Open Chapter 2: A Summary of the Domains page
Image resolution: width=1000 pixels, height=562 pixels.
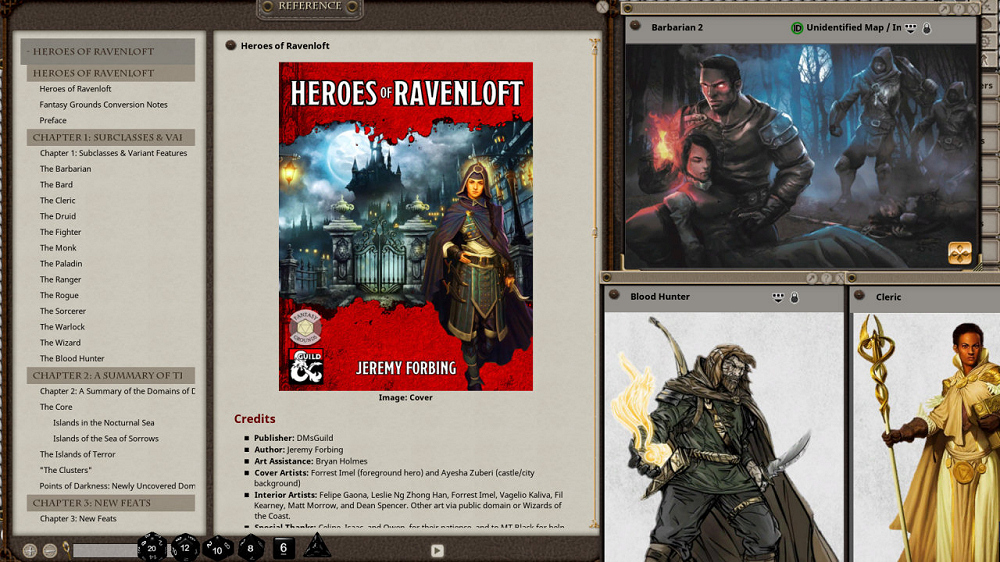tap(117, 391)
